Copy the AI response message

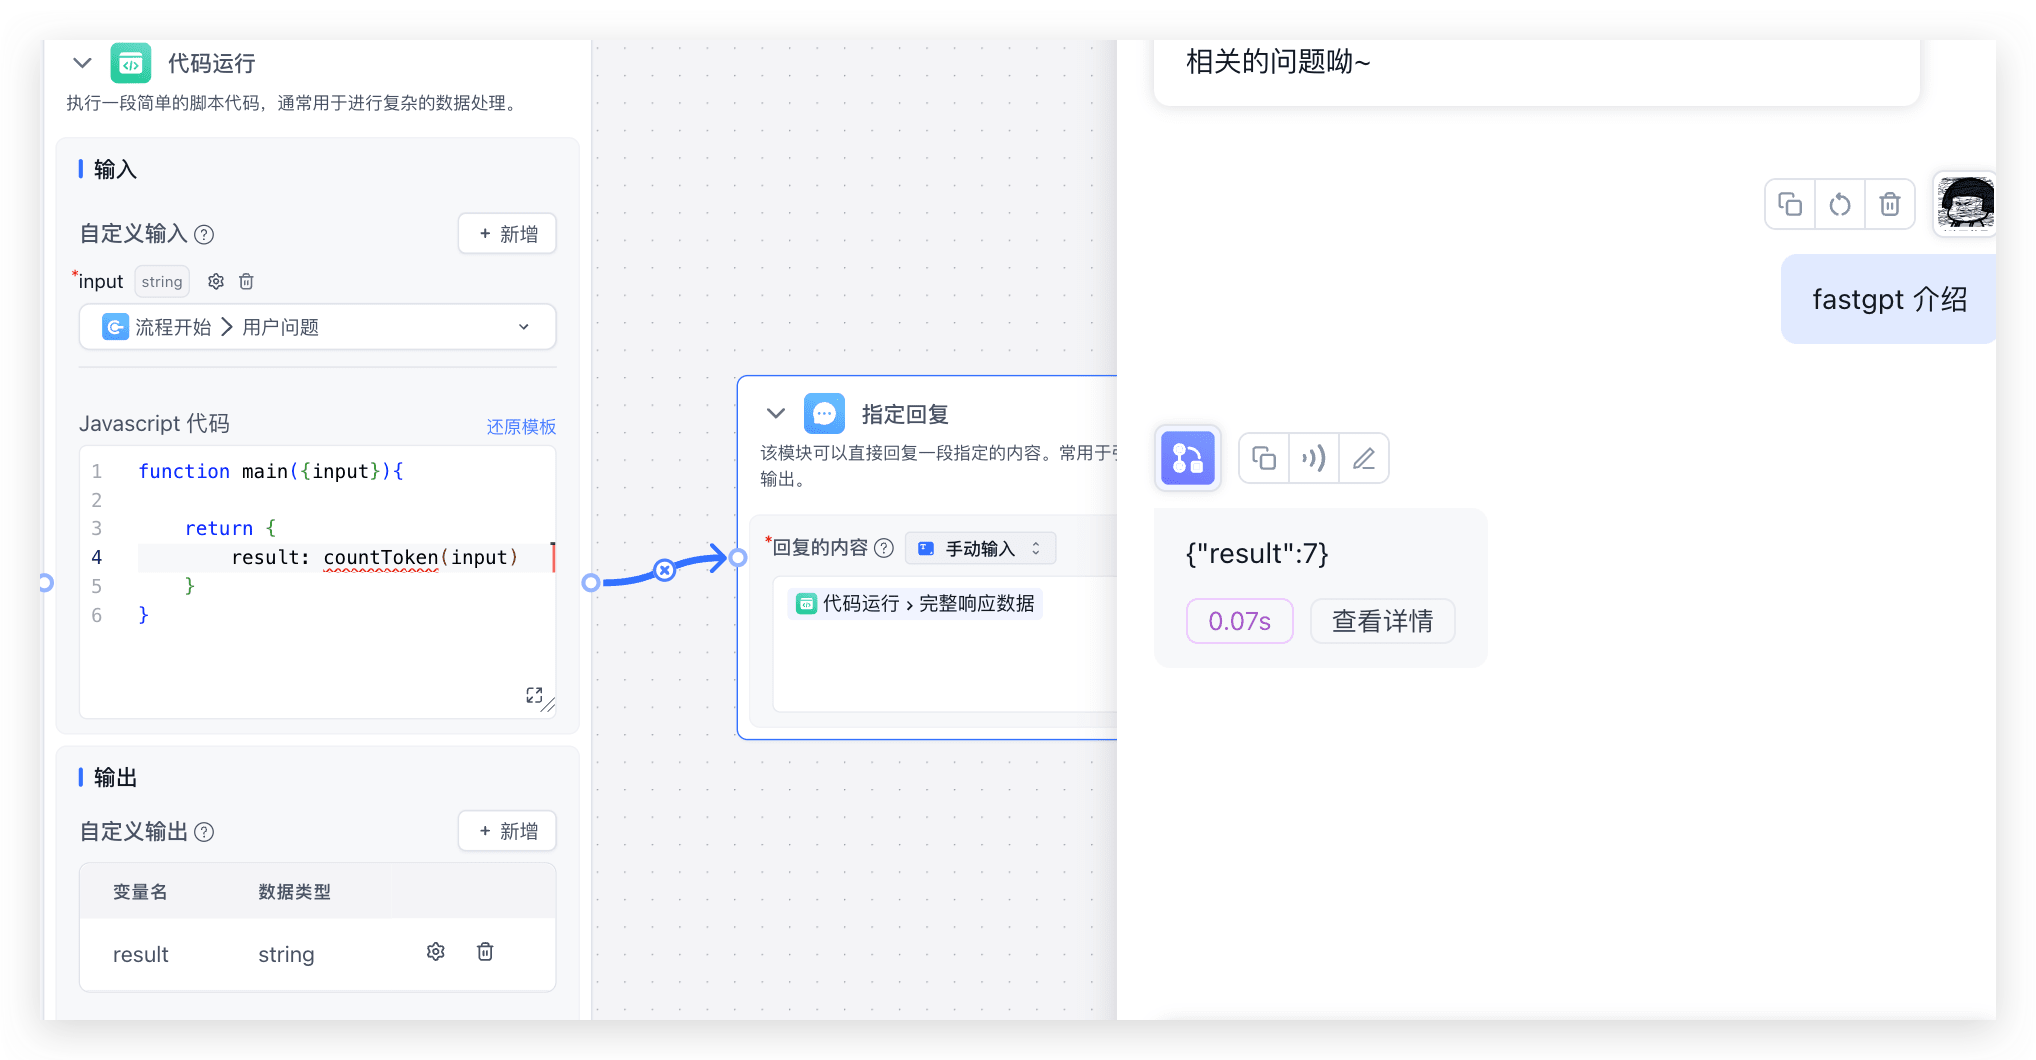click(1264, 459)
